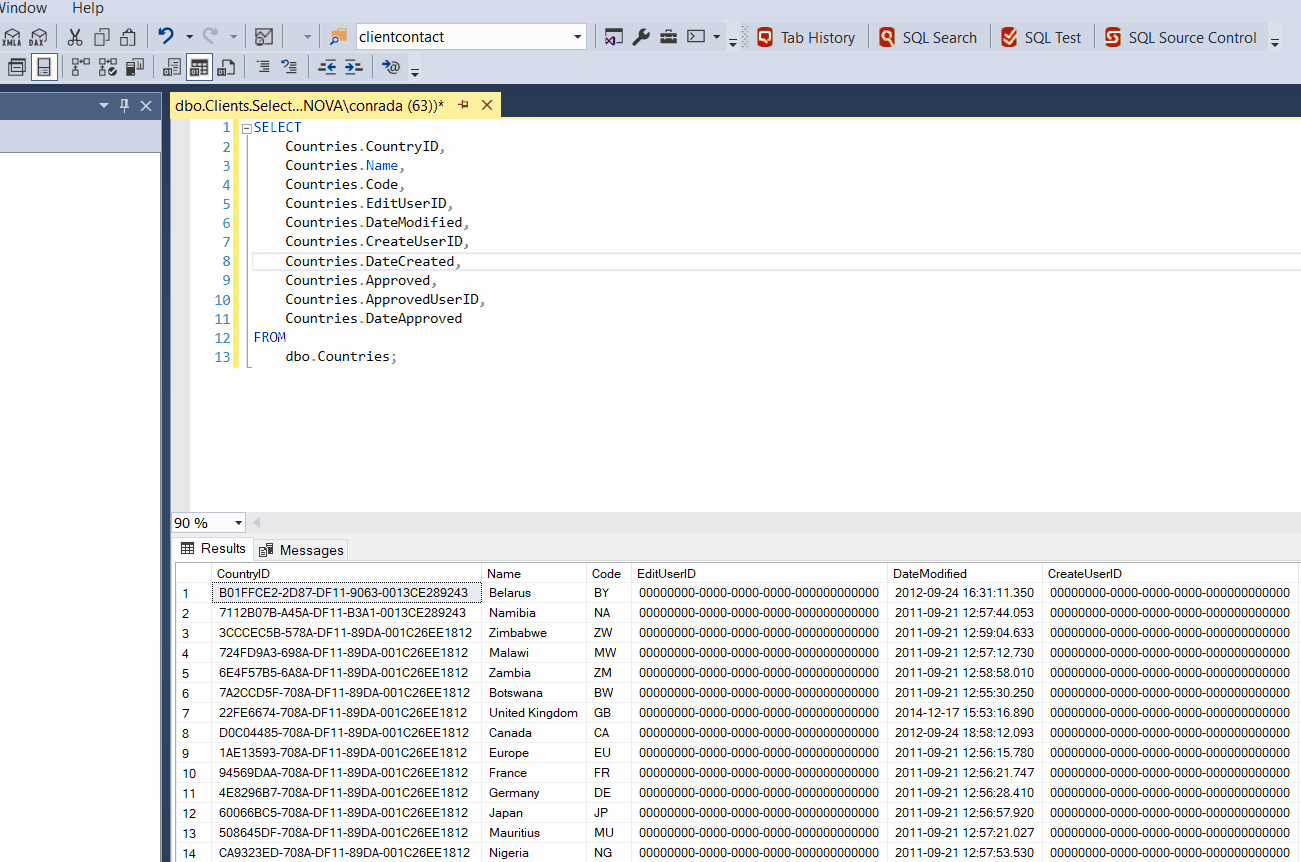Screen dimensions: 1301x862
Task: Open the Help menu
Action: pos(88,8)
